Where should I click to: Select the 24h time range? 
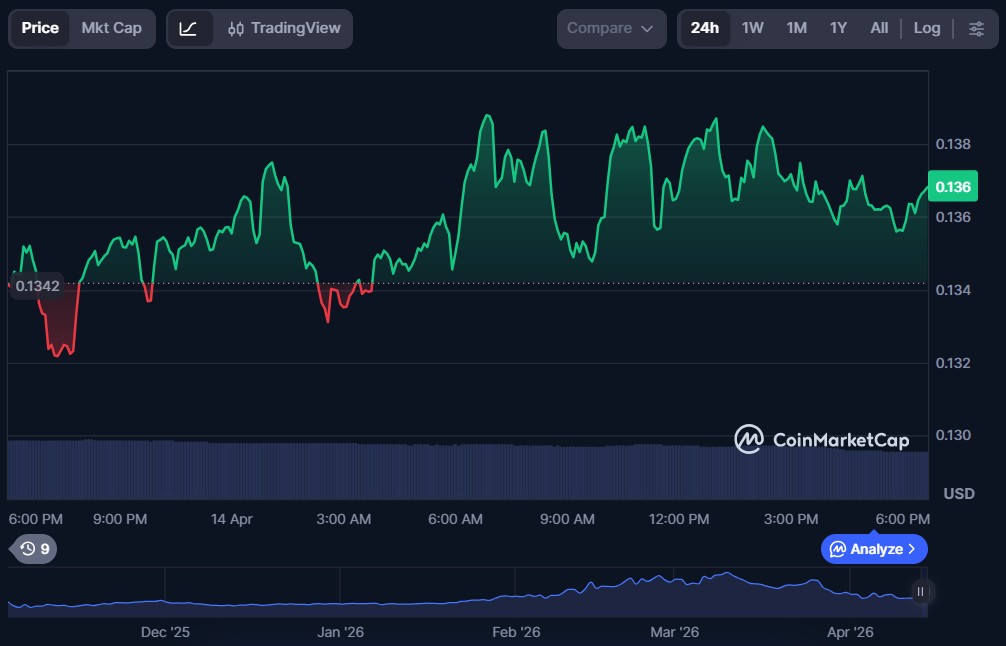(704, 29)
